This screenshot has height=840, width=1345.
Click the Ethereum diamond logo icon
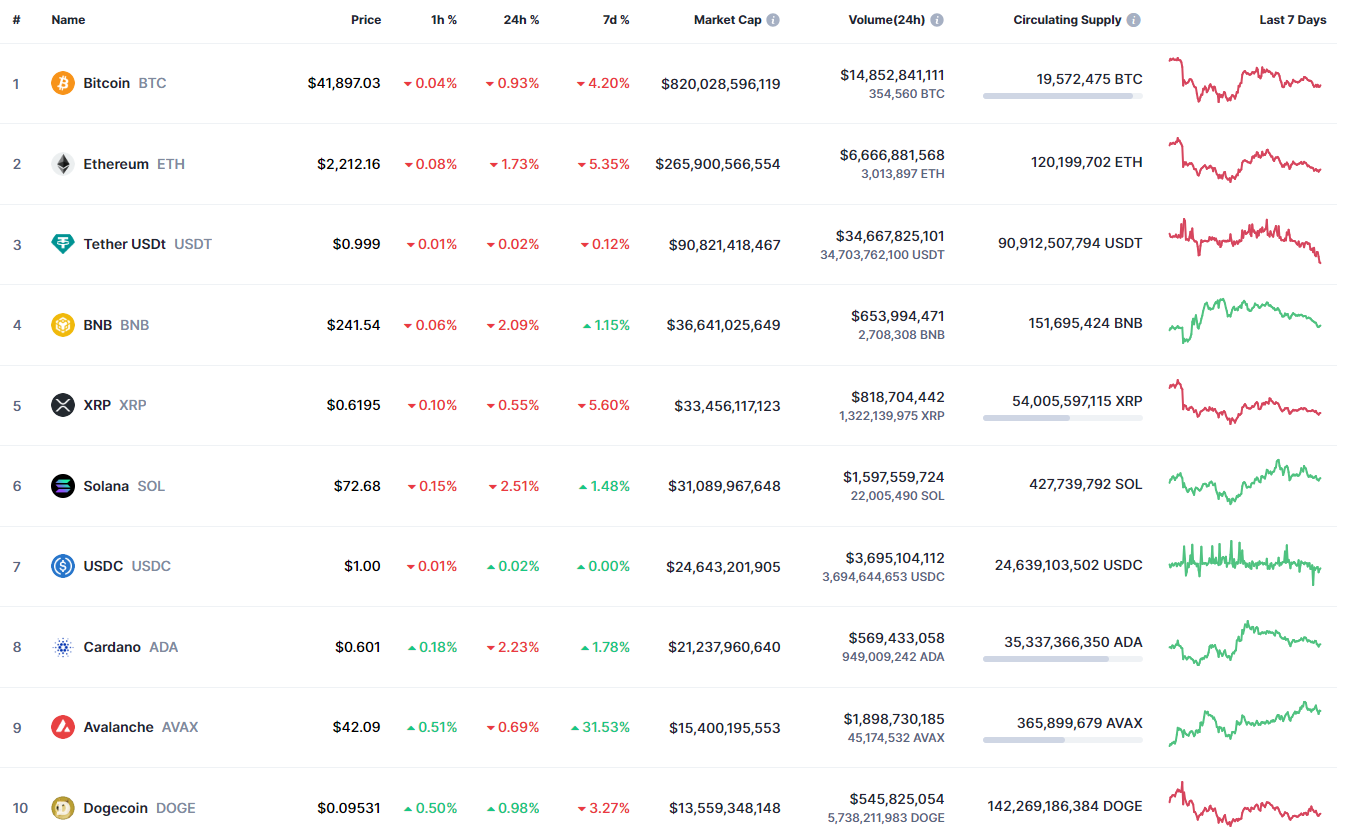click(x=63, y=164)
